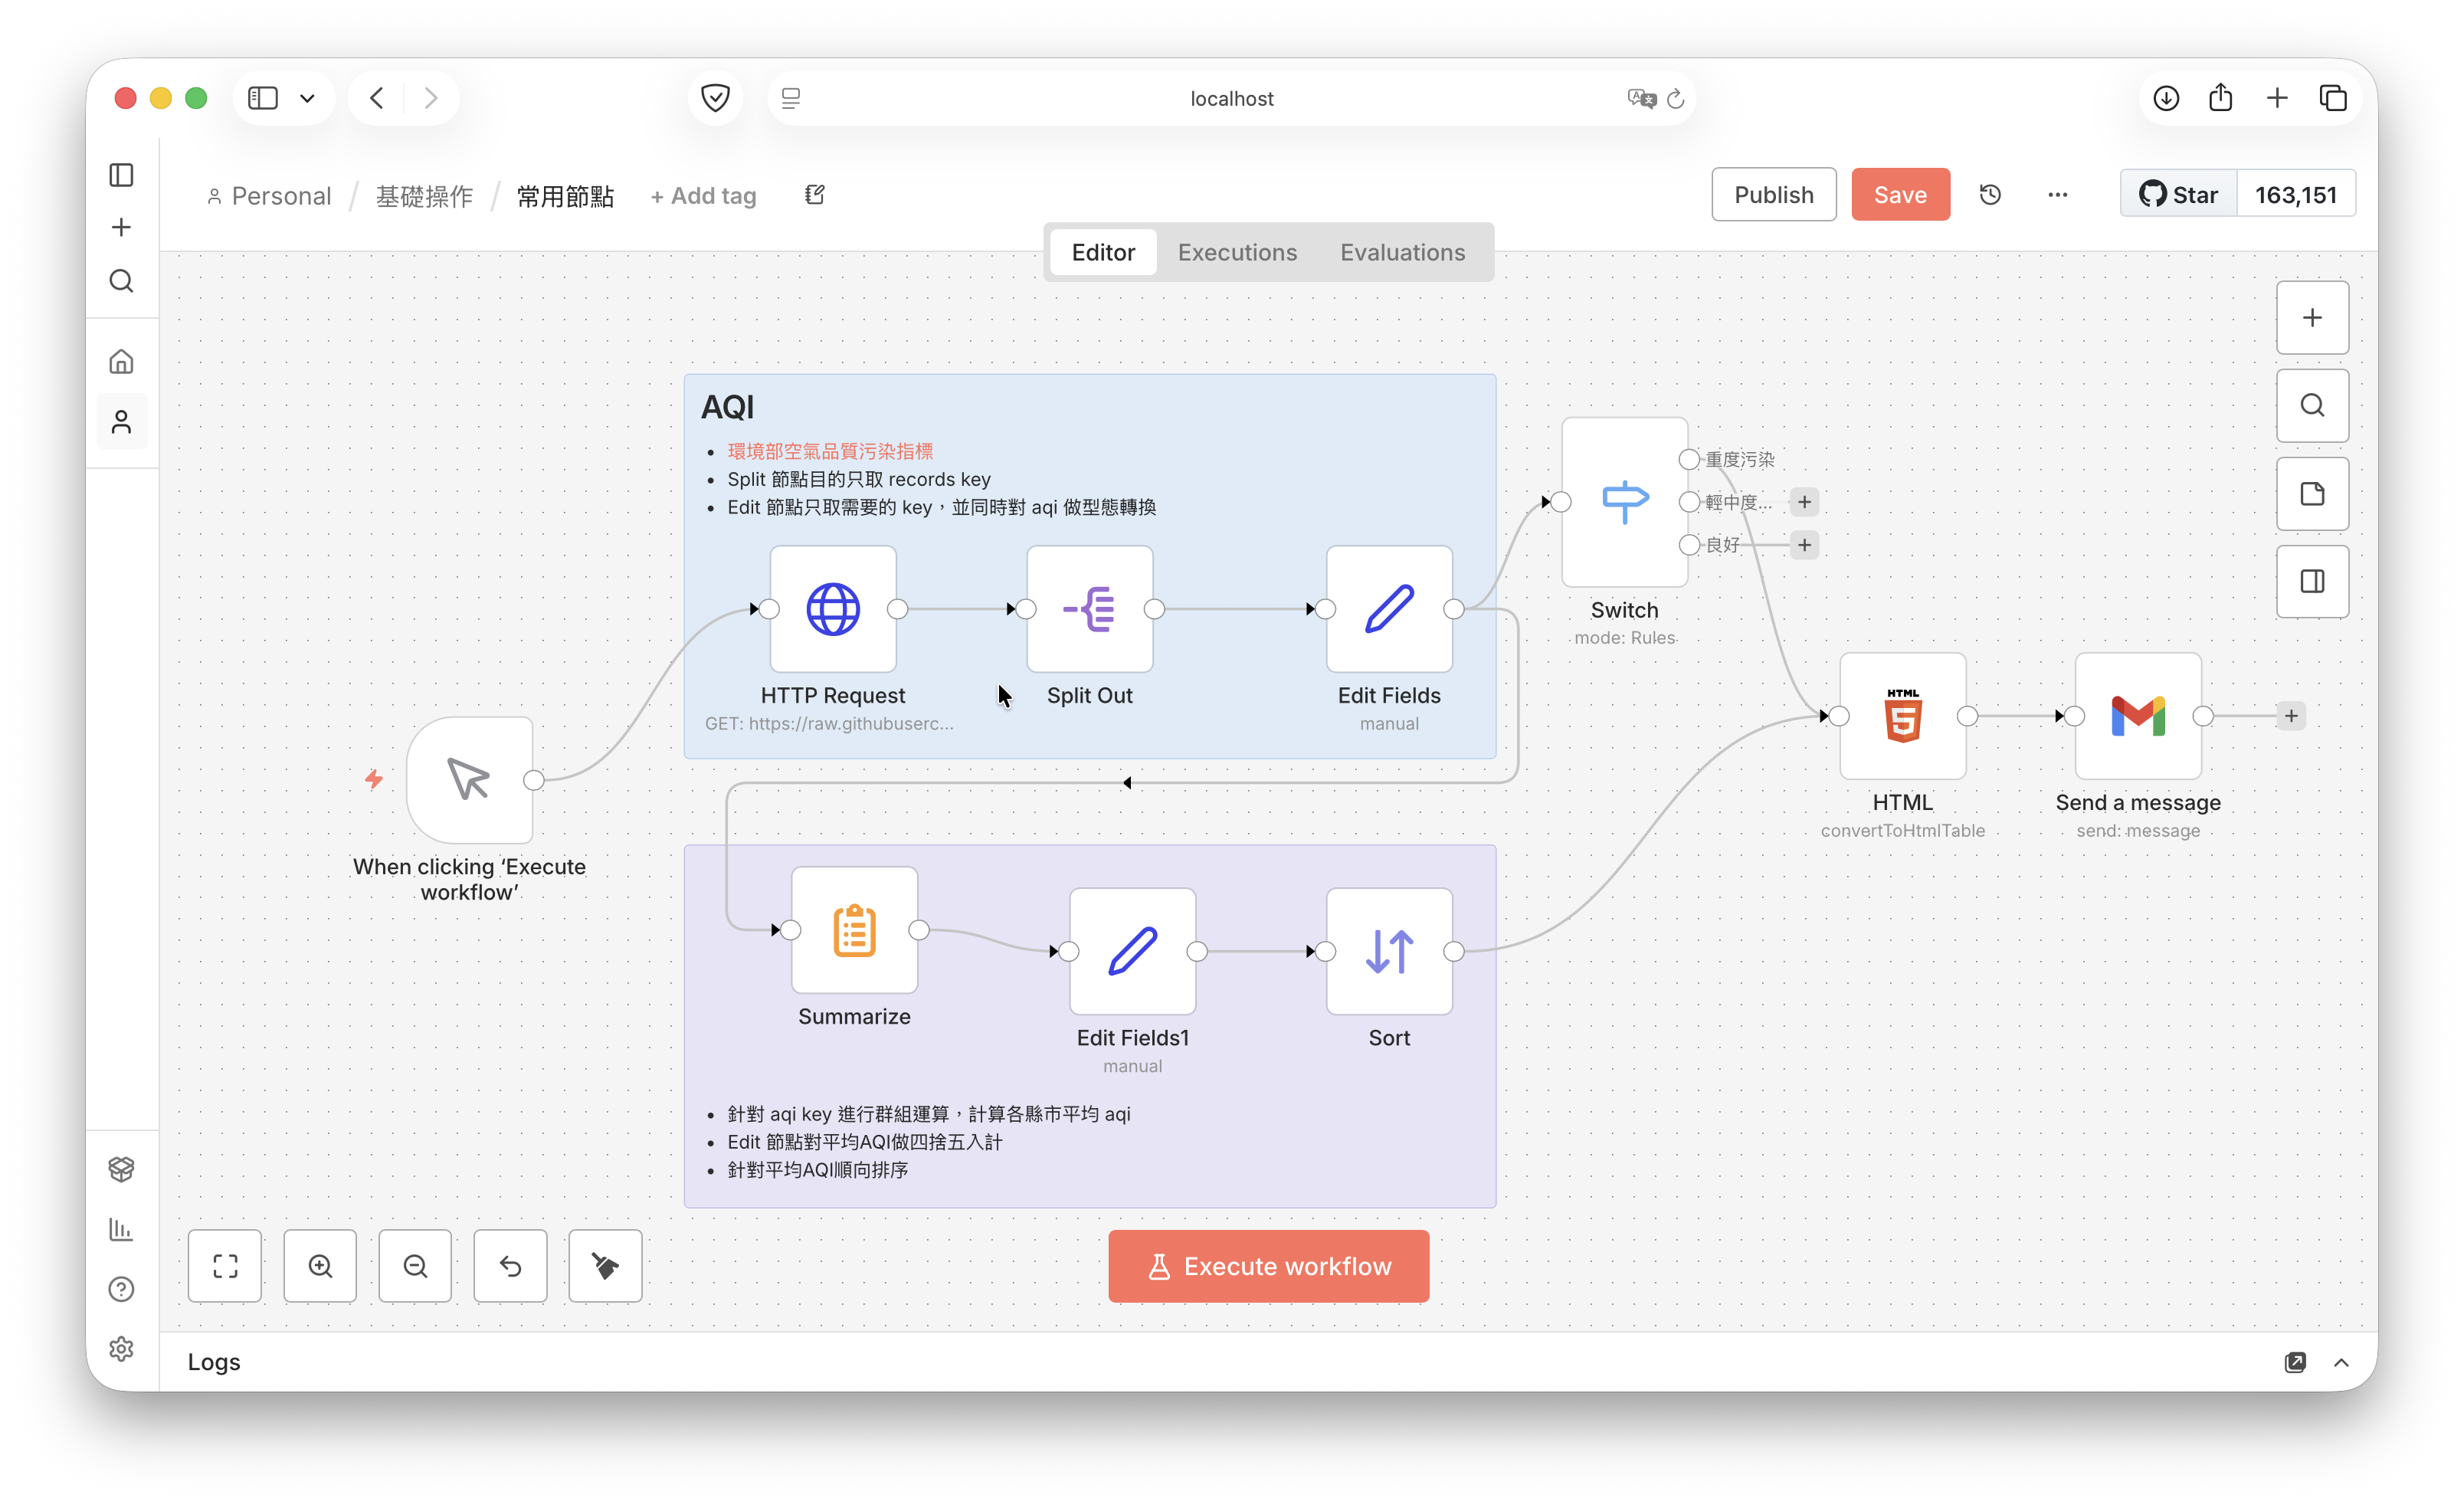Toggle the right side panel button
The image size is (2464, 1505).
point(2311,581)
